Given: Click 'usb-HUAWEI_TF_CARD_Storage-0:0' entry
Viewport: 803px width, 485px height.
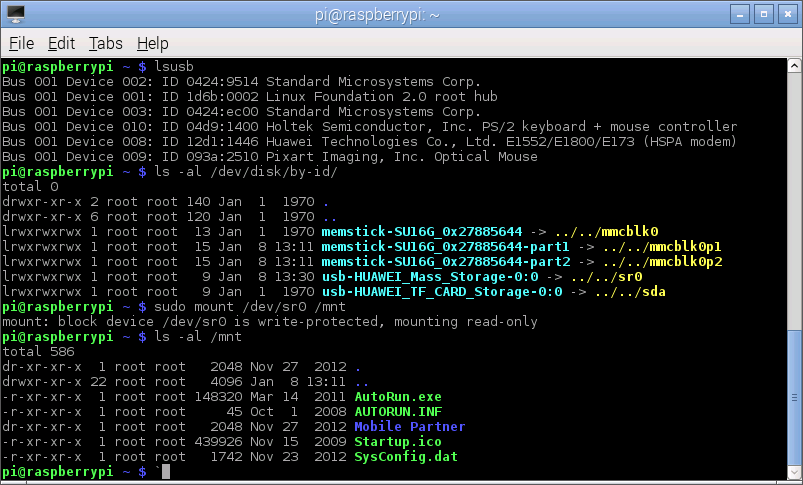Looking at the screenshot, I should [441, 291].
